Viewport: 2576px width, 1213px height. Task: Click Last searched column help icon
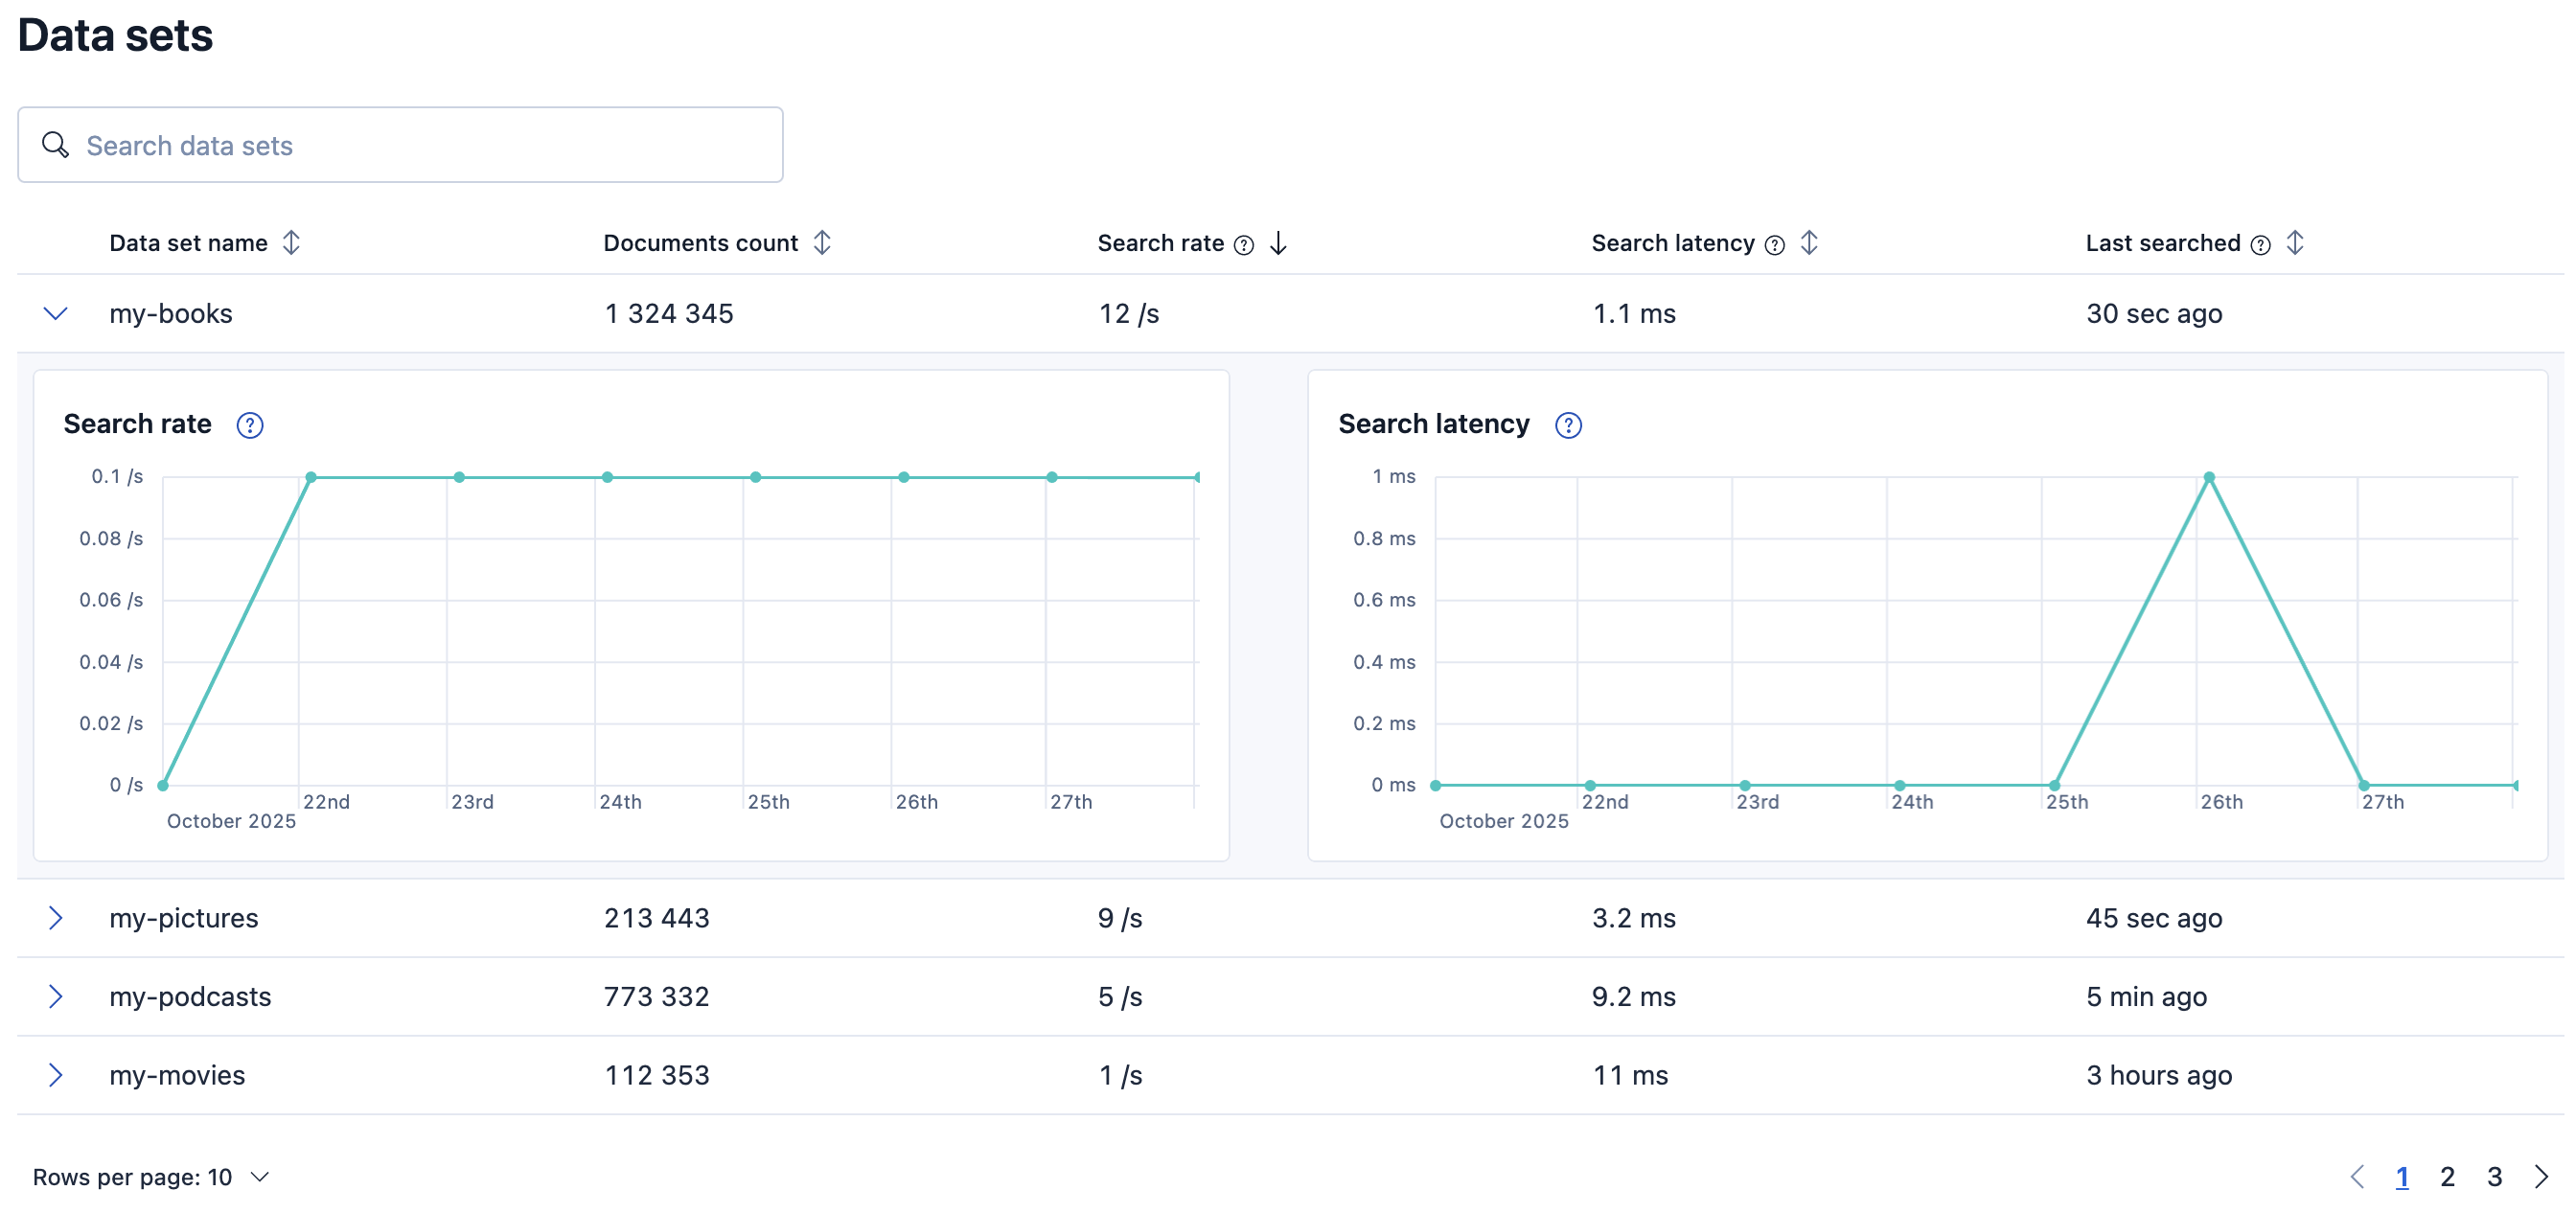(x=2259, y=245)
